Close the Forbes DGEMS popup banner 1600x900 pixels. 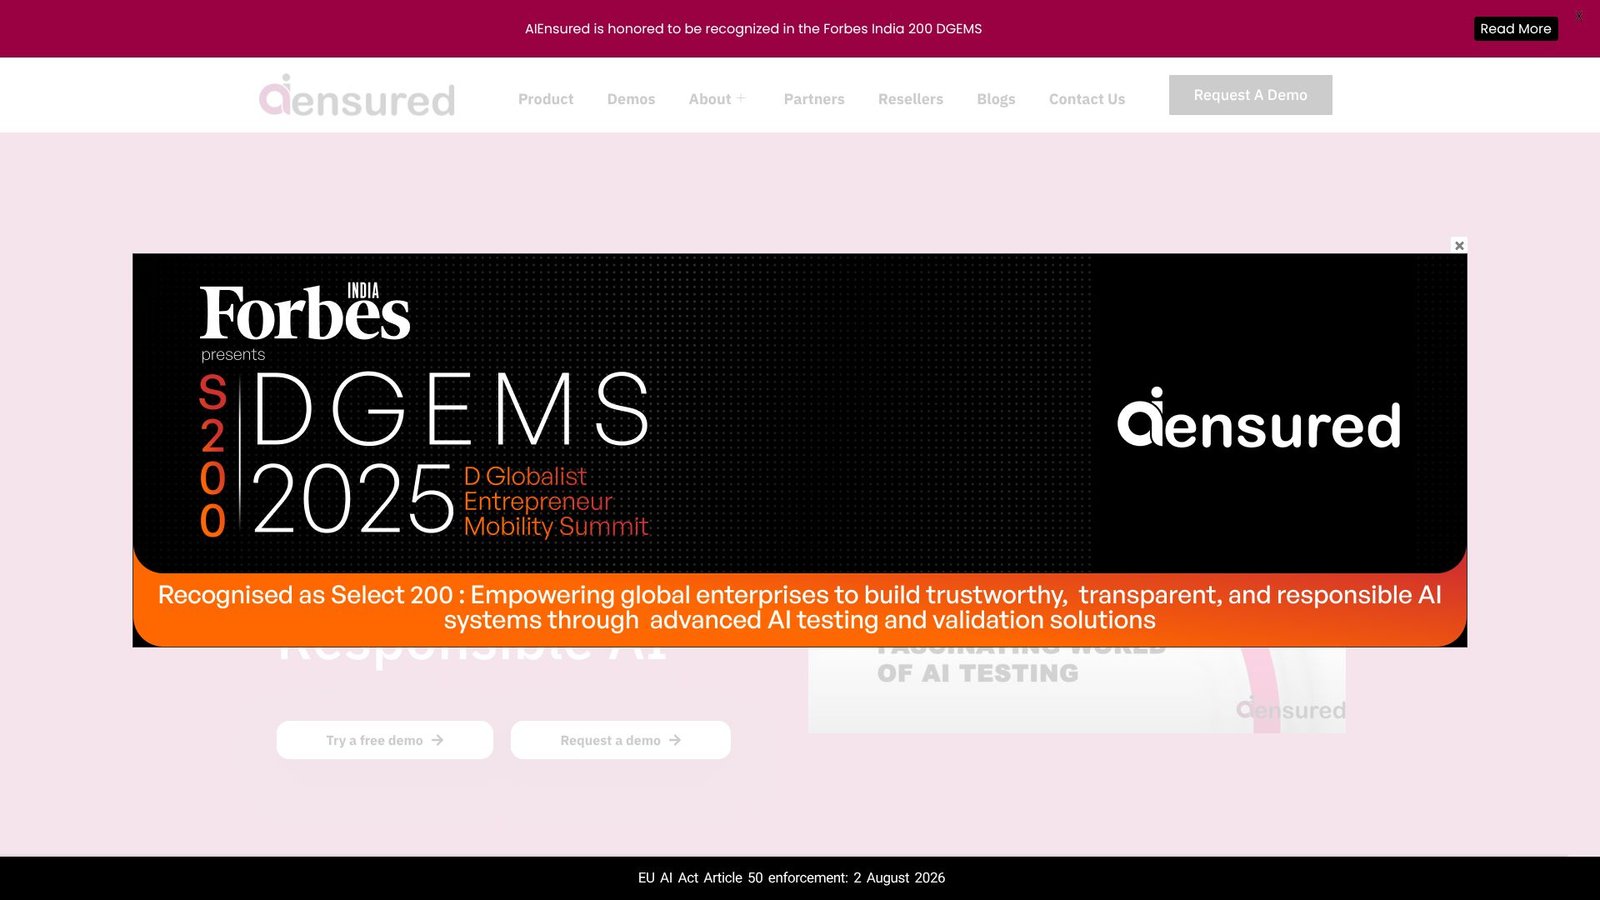click(x=1459, y=245)
